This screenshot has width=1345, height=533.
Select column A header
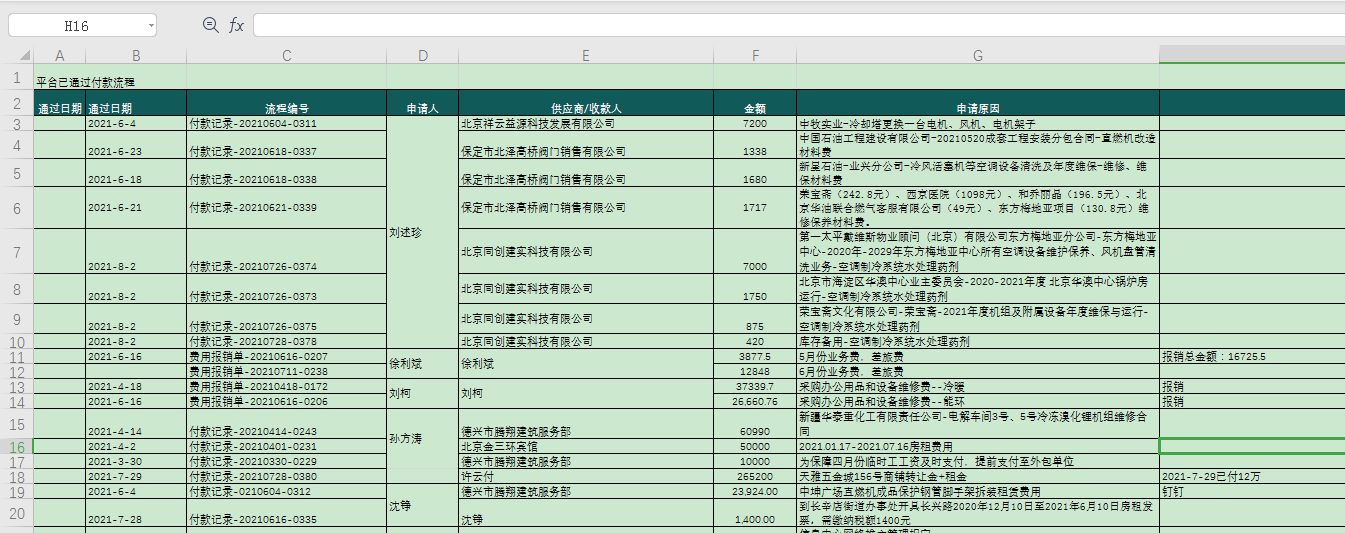pos(60,55)
